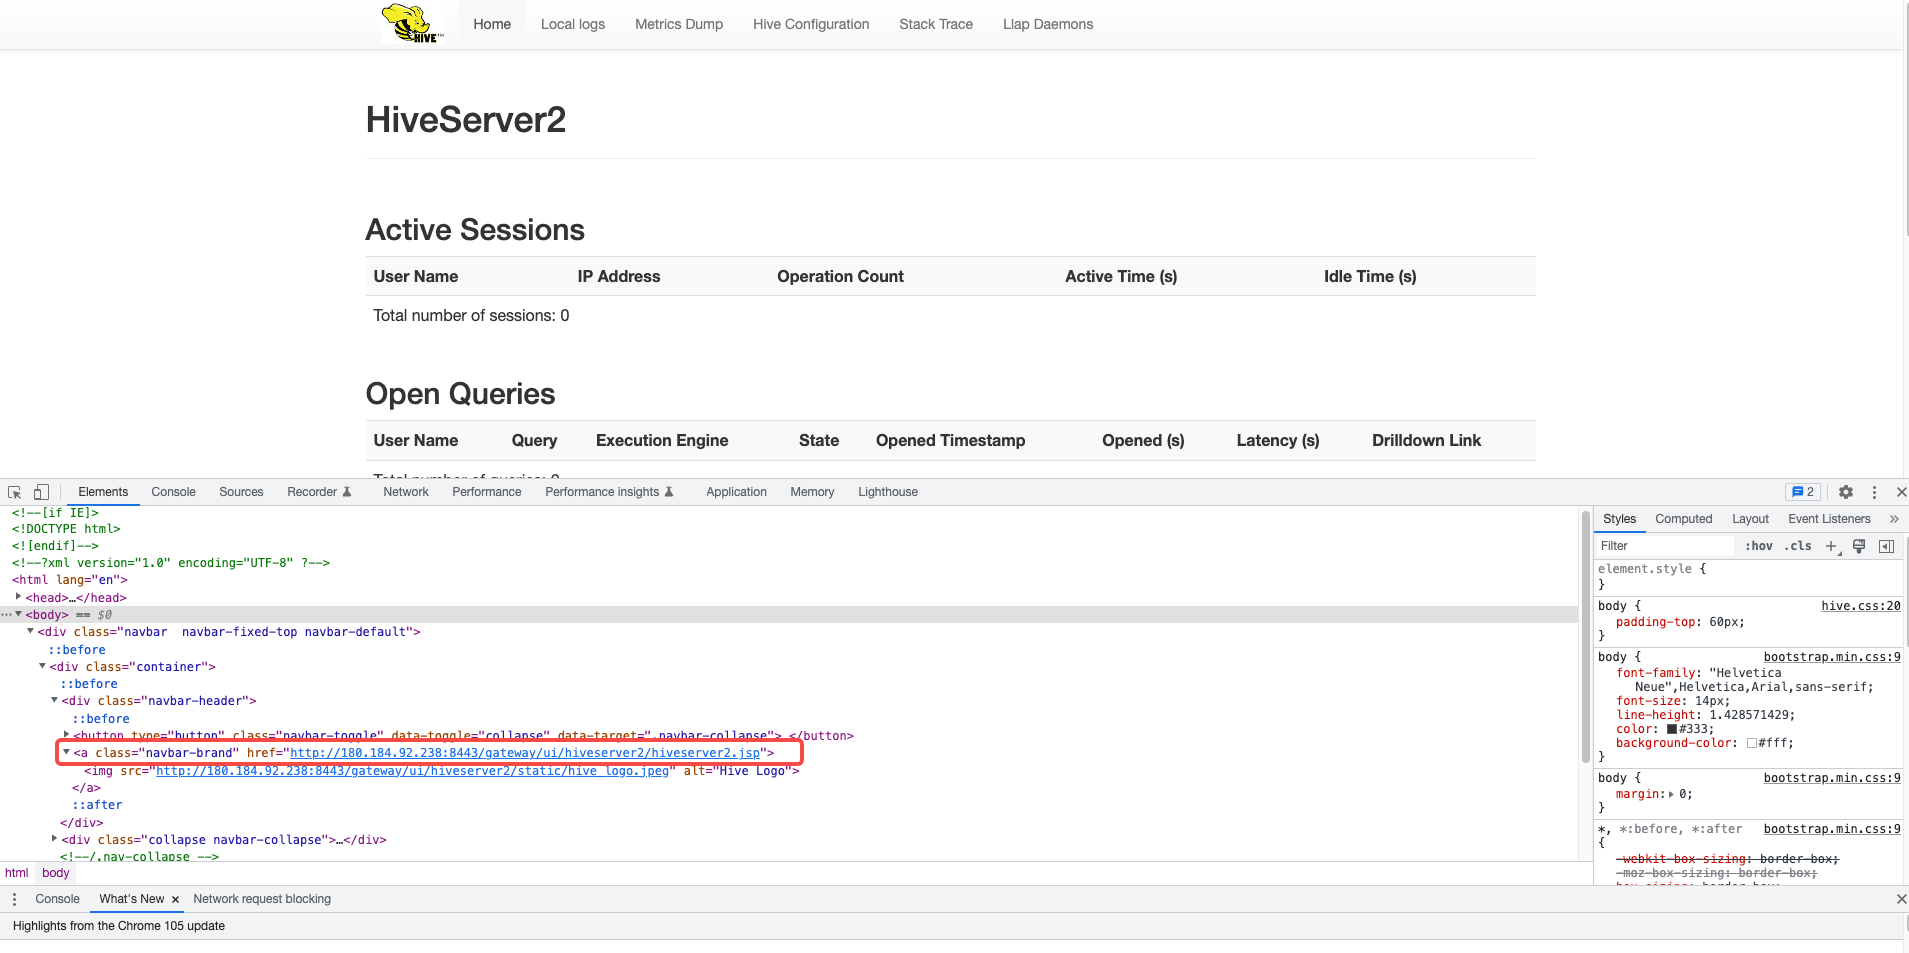Open the Metrics Dump page
Viewport: 1909px width, 953px height.
click(679, 24)
